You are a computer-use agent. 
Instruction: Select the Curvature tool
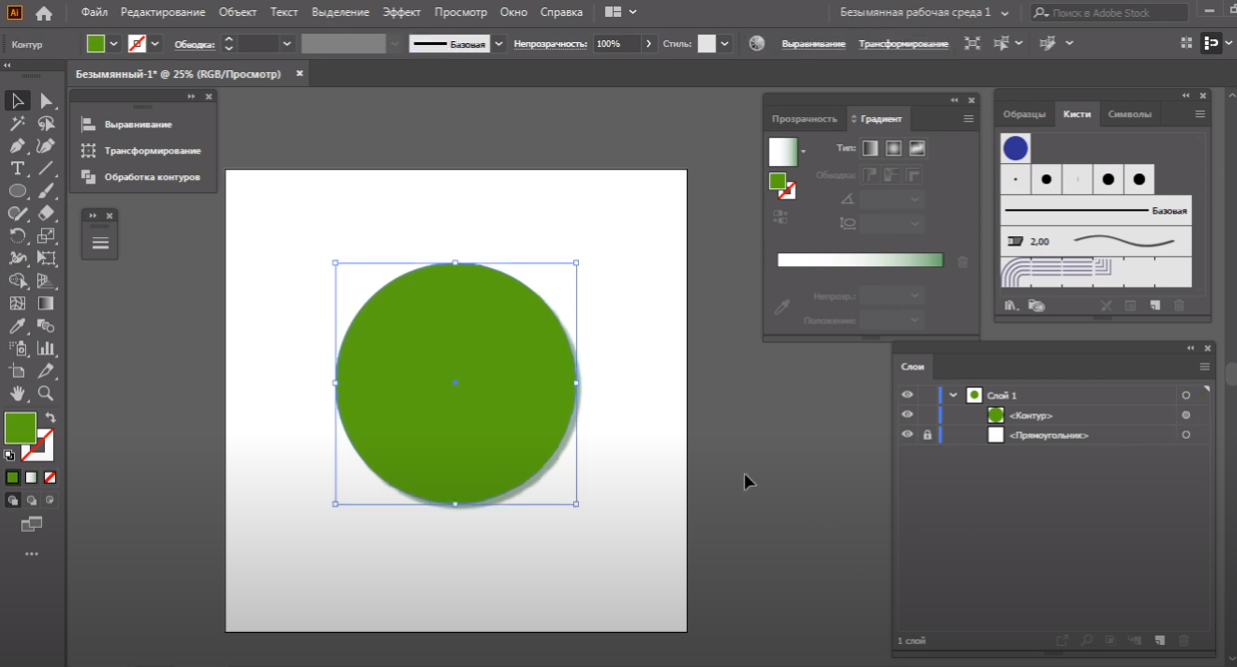pos(46,146)
